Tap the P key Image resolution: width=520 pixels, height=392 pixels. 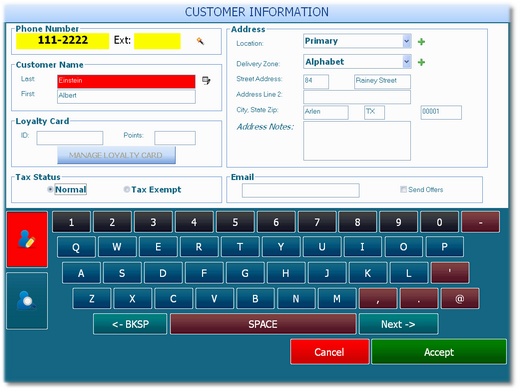coord(445,247)
